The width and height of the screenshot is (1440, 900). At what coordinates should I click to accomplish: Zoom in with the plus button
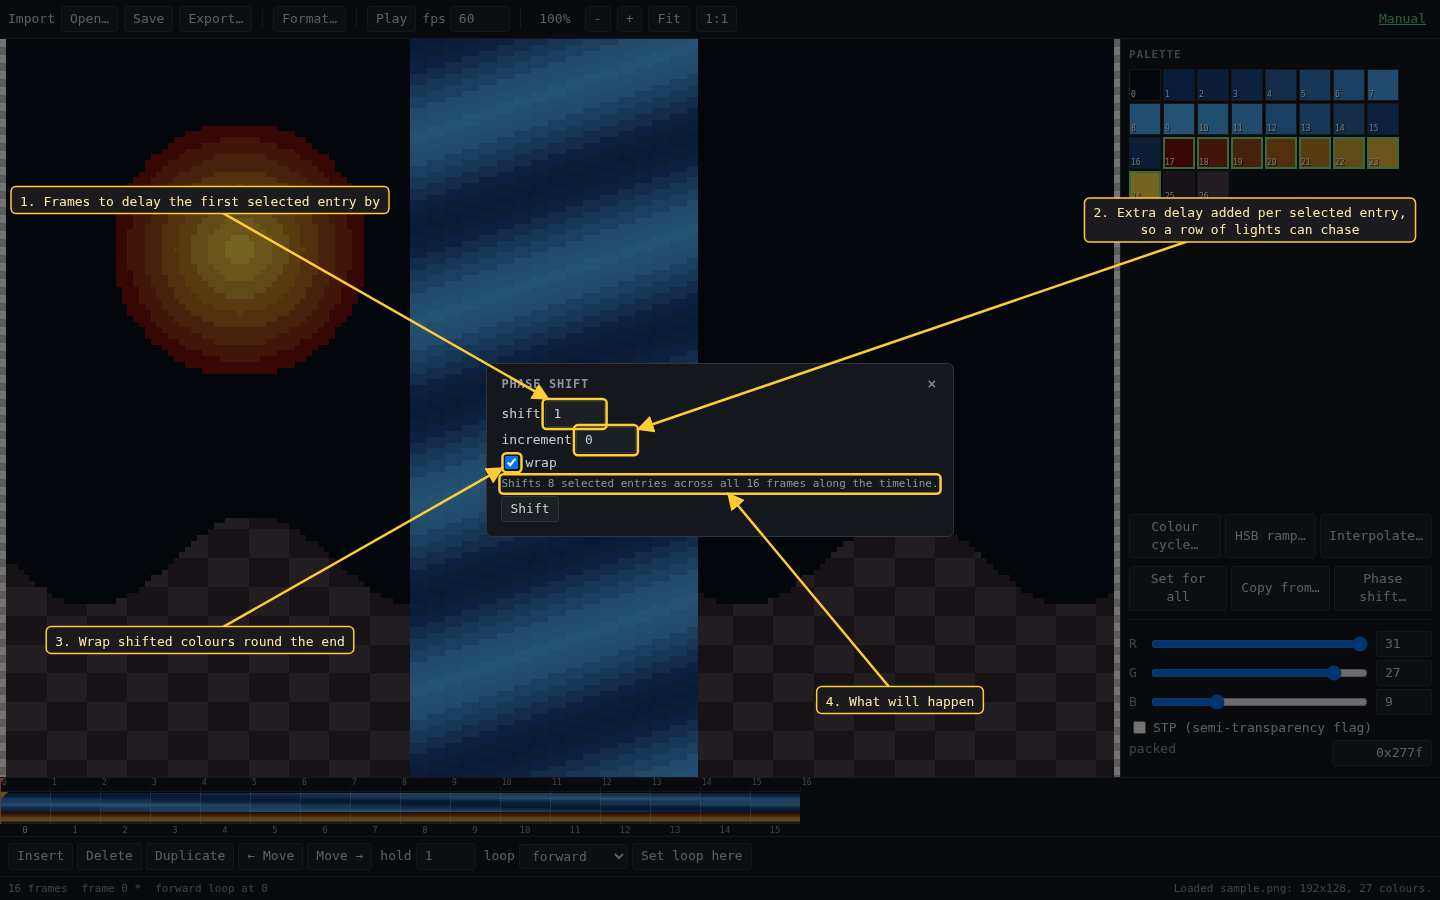coord(629,19)
